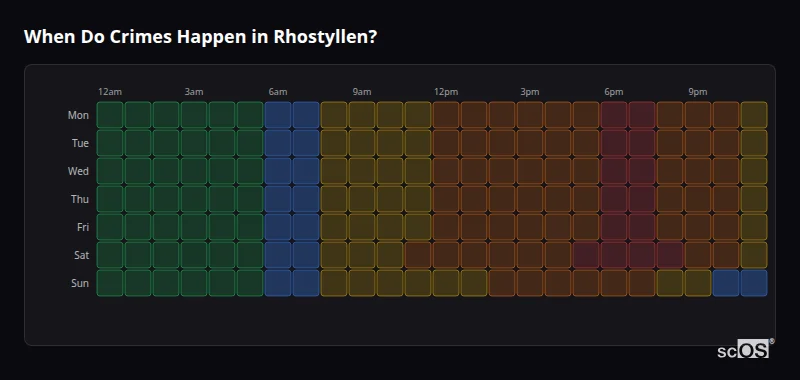Select the Tuesday 12pm orange cell
This screenshot has height=380, width=800.
pos(446,143)
